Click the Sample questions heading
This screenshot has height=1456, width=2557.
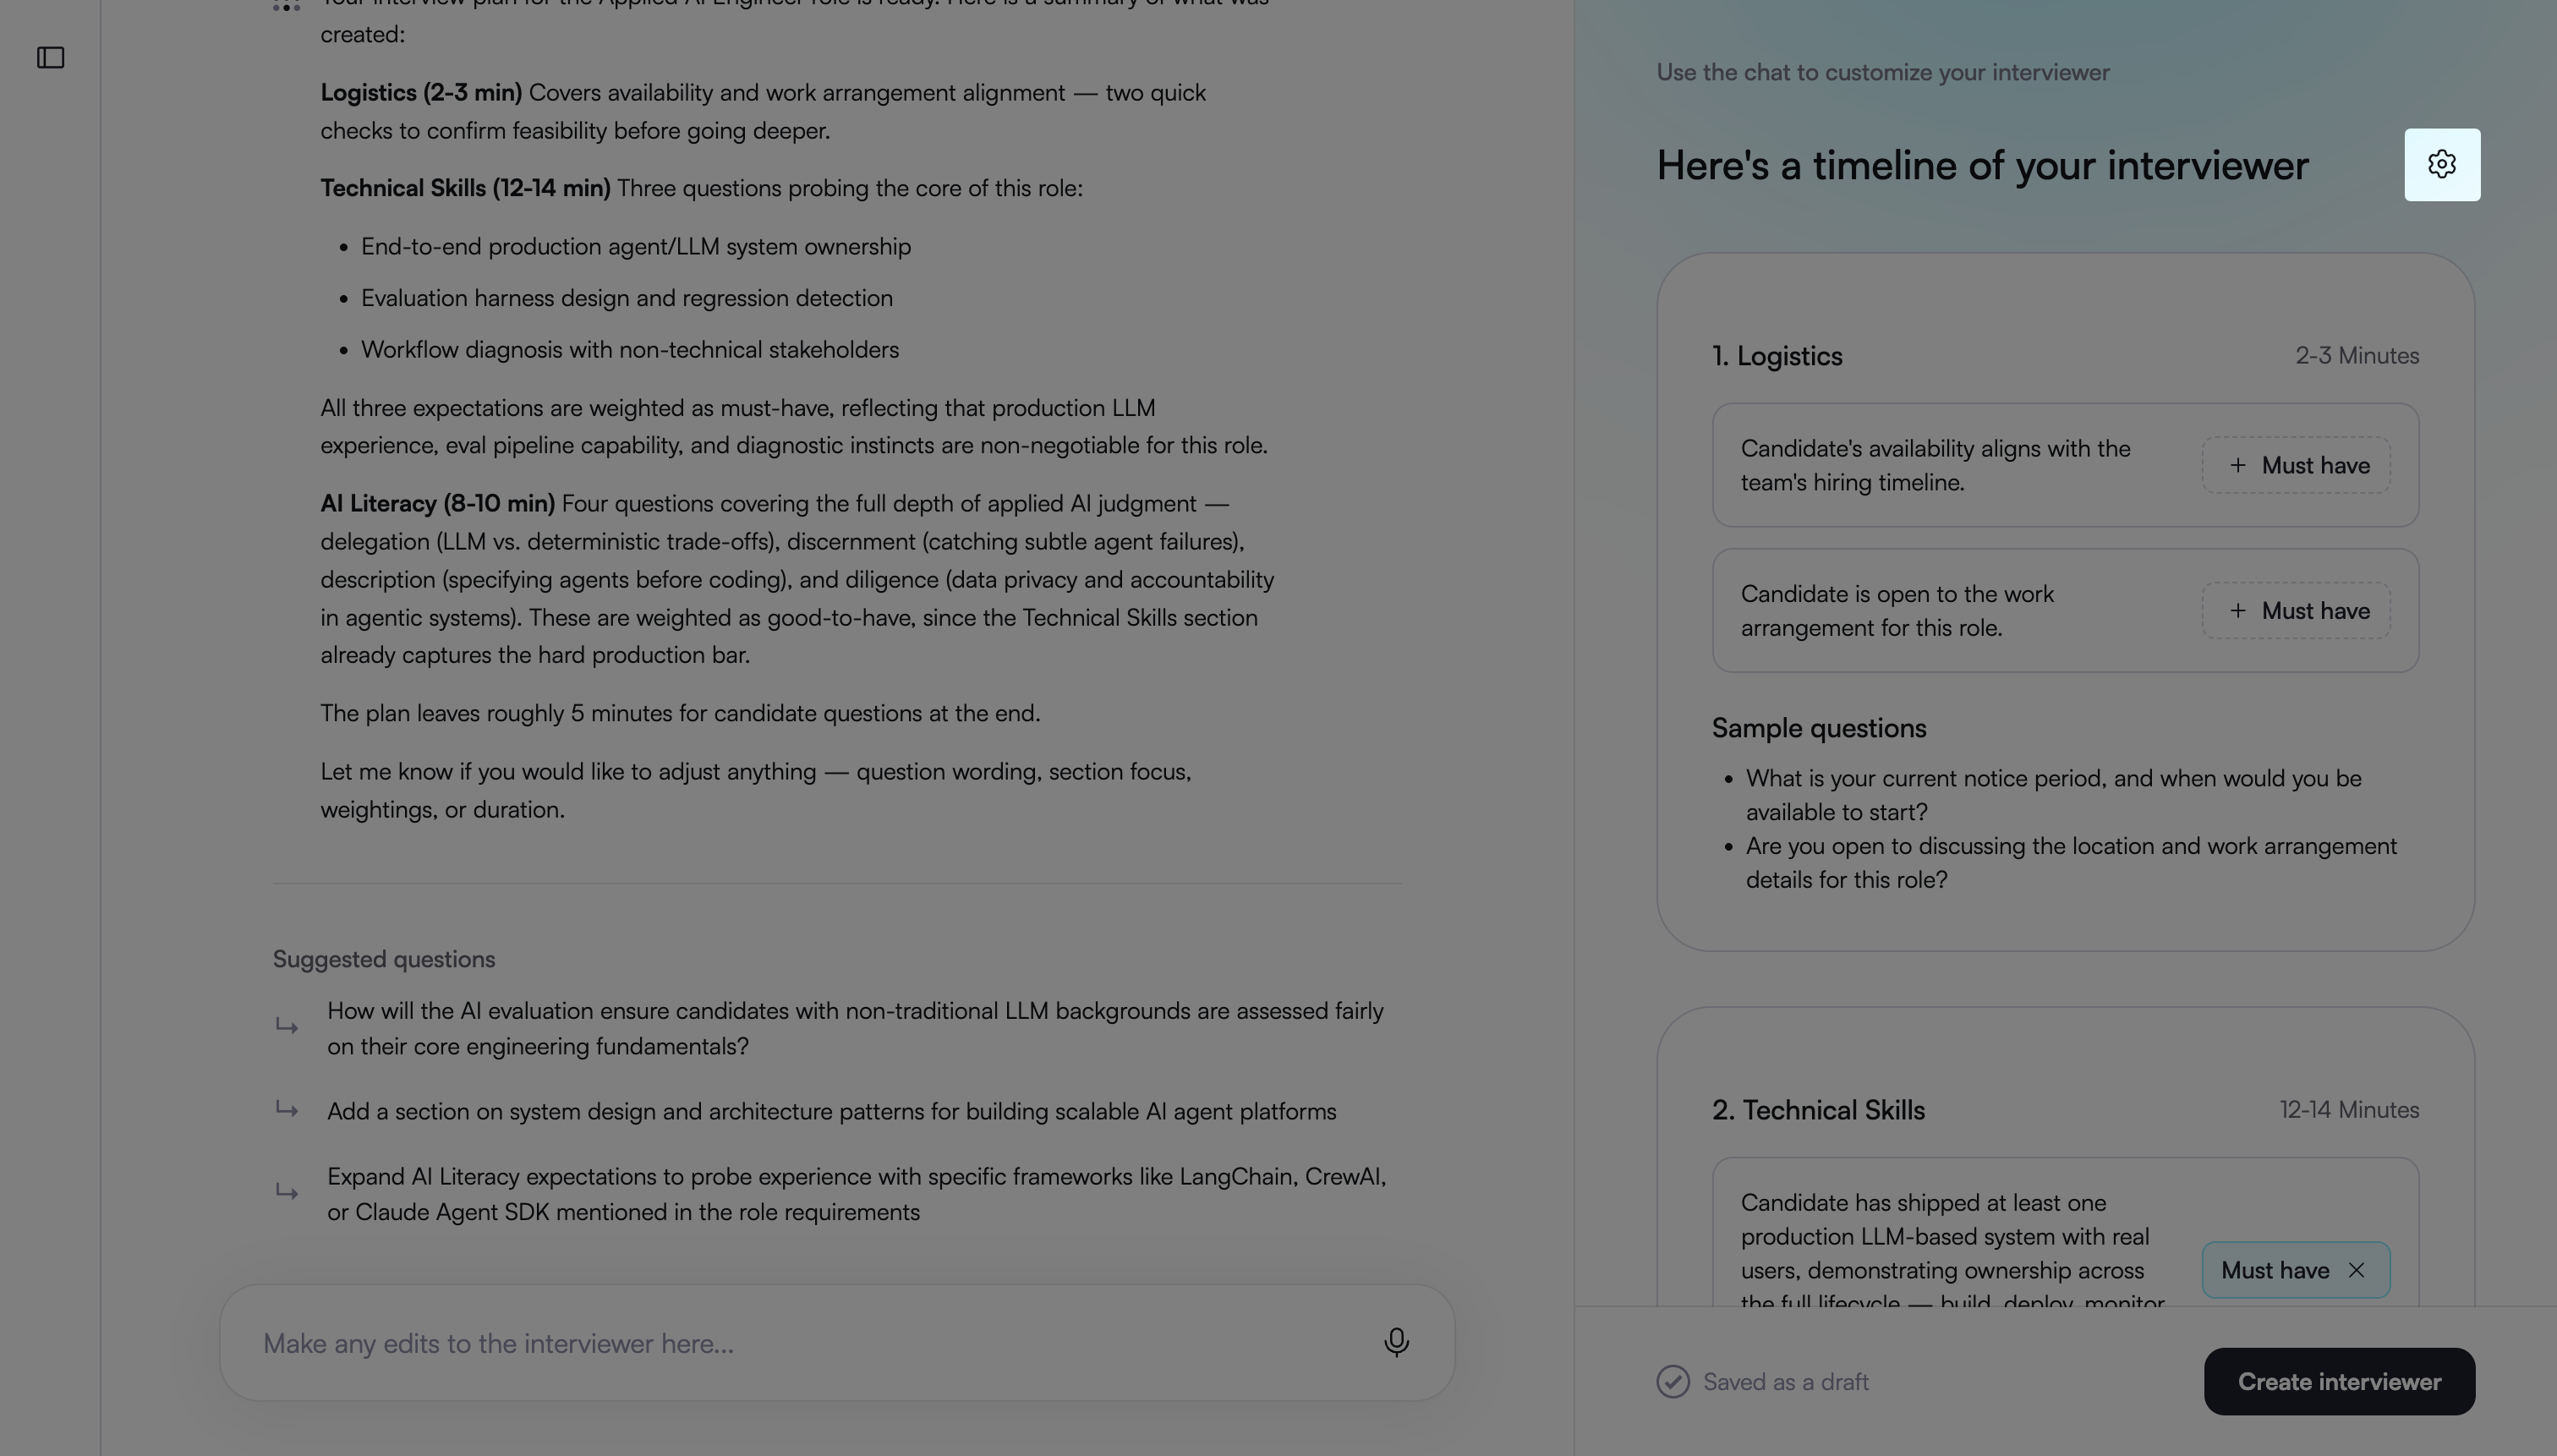1819,728
